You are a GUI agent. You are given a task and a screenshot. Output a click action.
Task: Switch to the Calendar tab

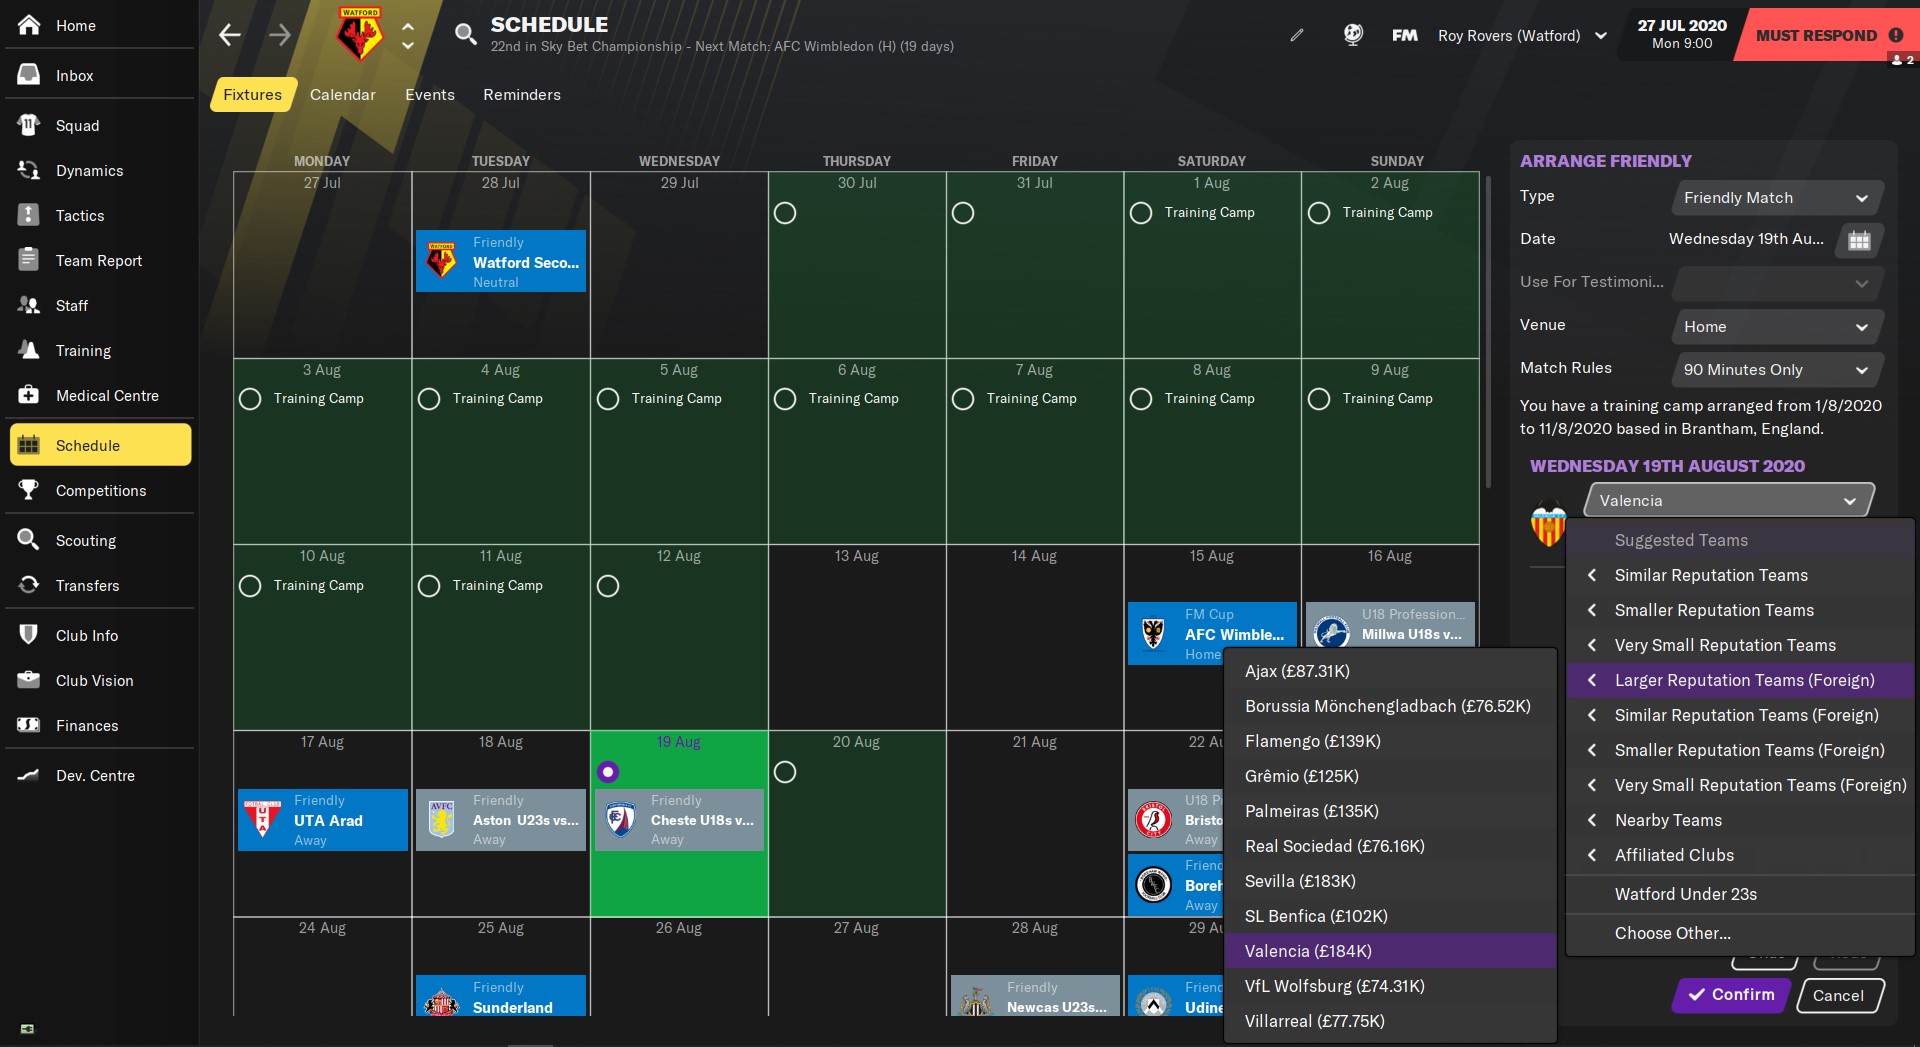(343, 95)
